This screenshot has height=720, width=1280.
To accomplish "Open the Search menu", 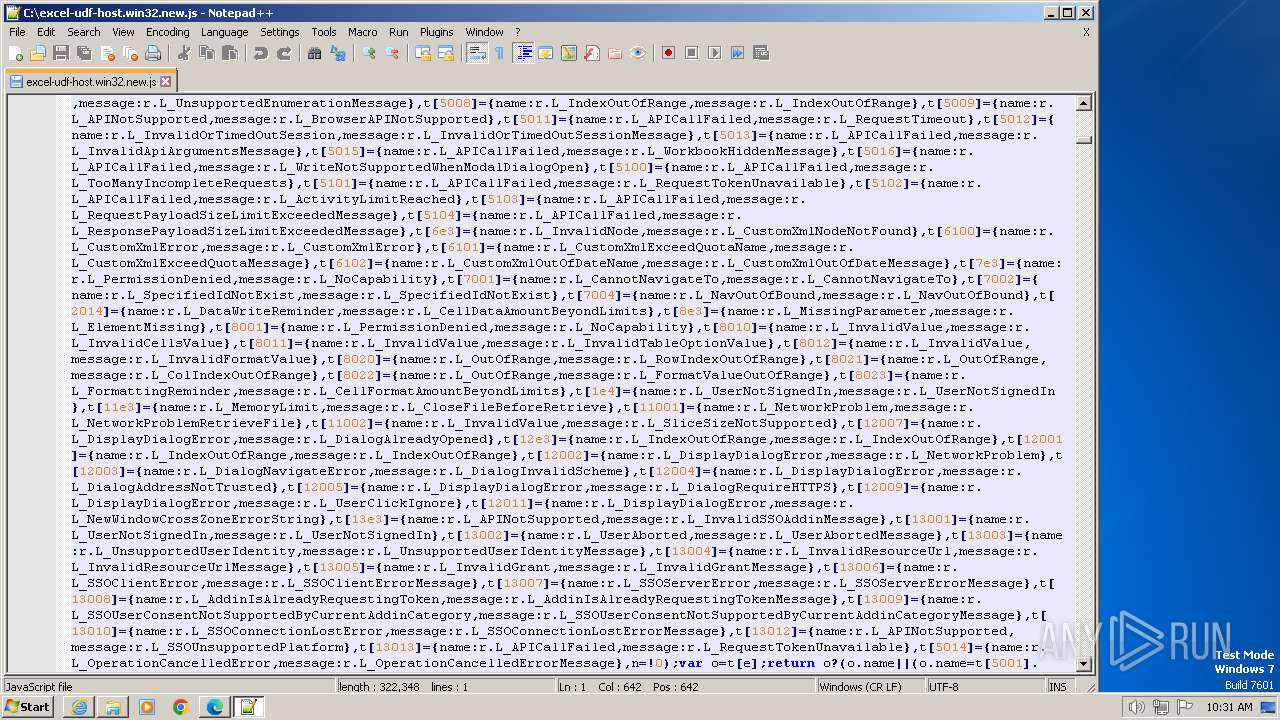I will coord(84,32).
